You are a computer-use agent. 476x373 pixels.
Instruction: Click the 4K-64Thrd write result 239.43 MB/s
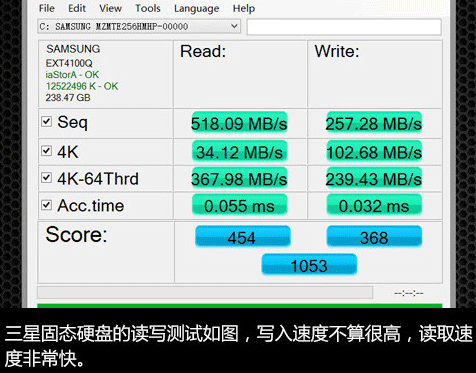point(374,179)
